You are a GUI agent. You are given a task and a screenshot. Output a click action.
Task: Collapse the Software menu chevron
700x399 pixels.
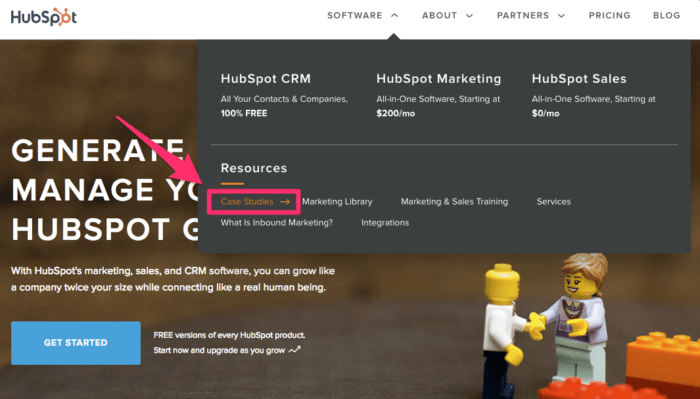[x=394, y=15]
